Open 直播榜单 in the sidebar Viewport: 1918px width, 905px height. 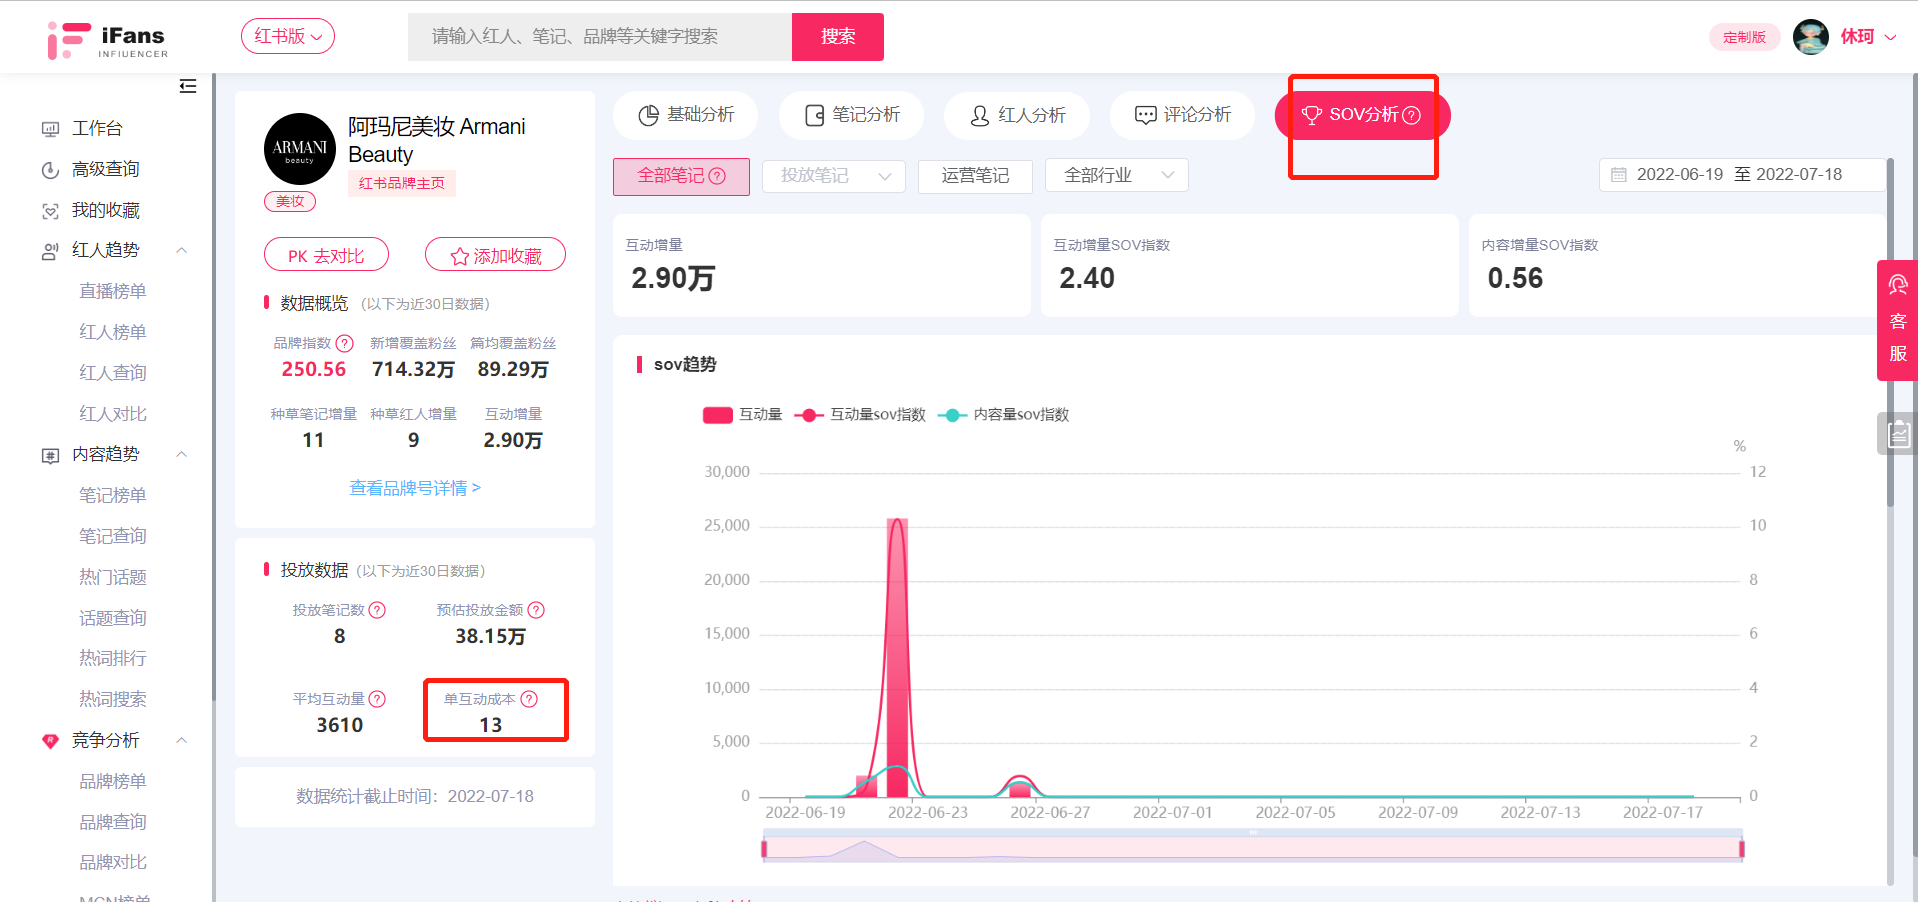(113, 292)
